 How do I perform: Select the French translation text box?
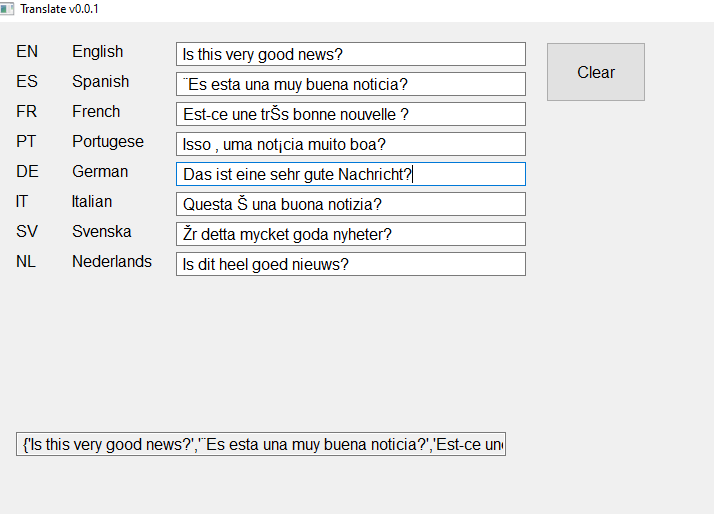(x=350, y=114)
